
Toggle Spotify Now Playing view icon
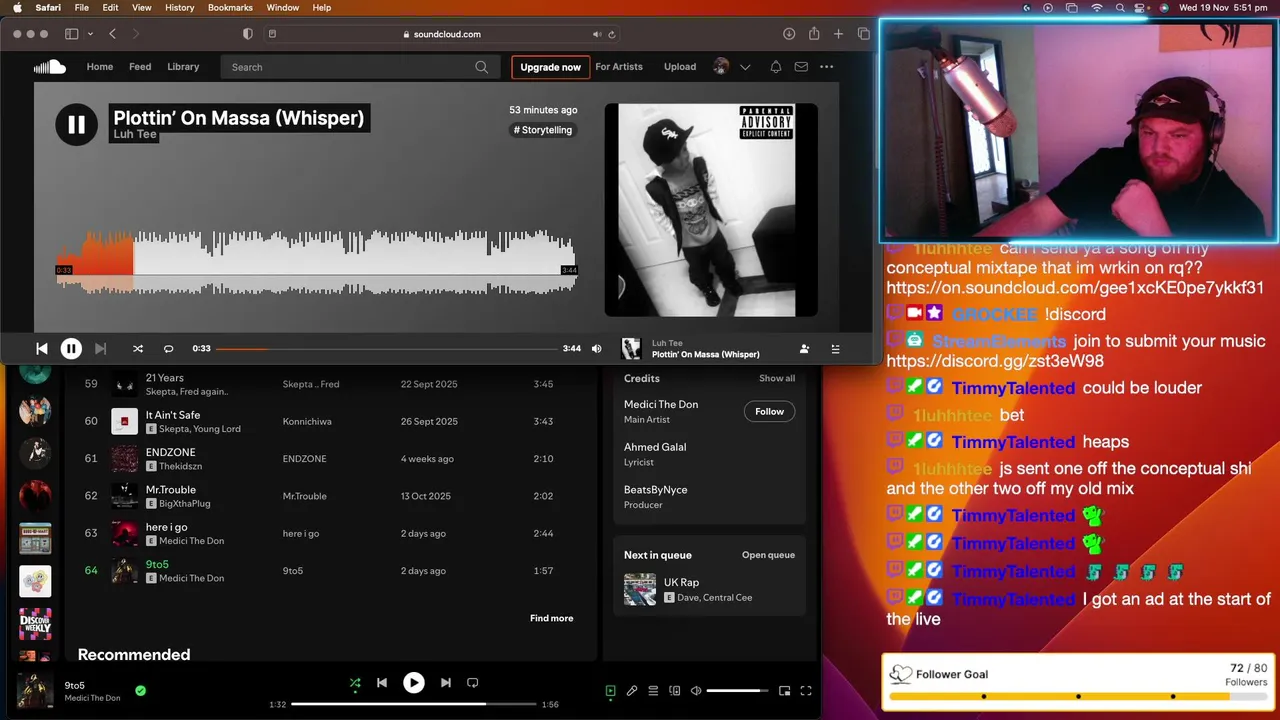click(611, 690)
